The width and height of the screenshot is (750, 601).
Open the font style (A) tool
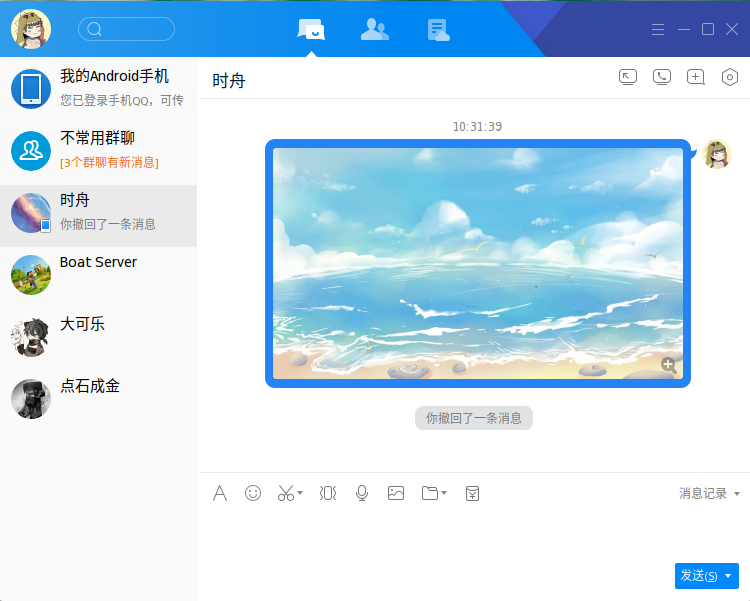220,493
